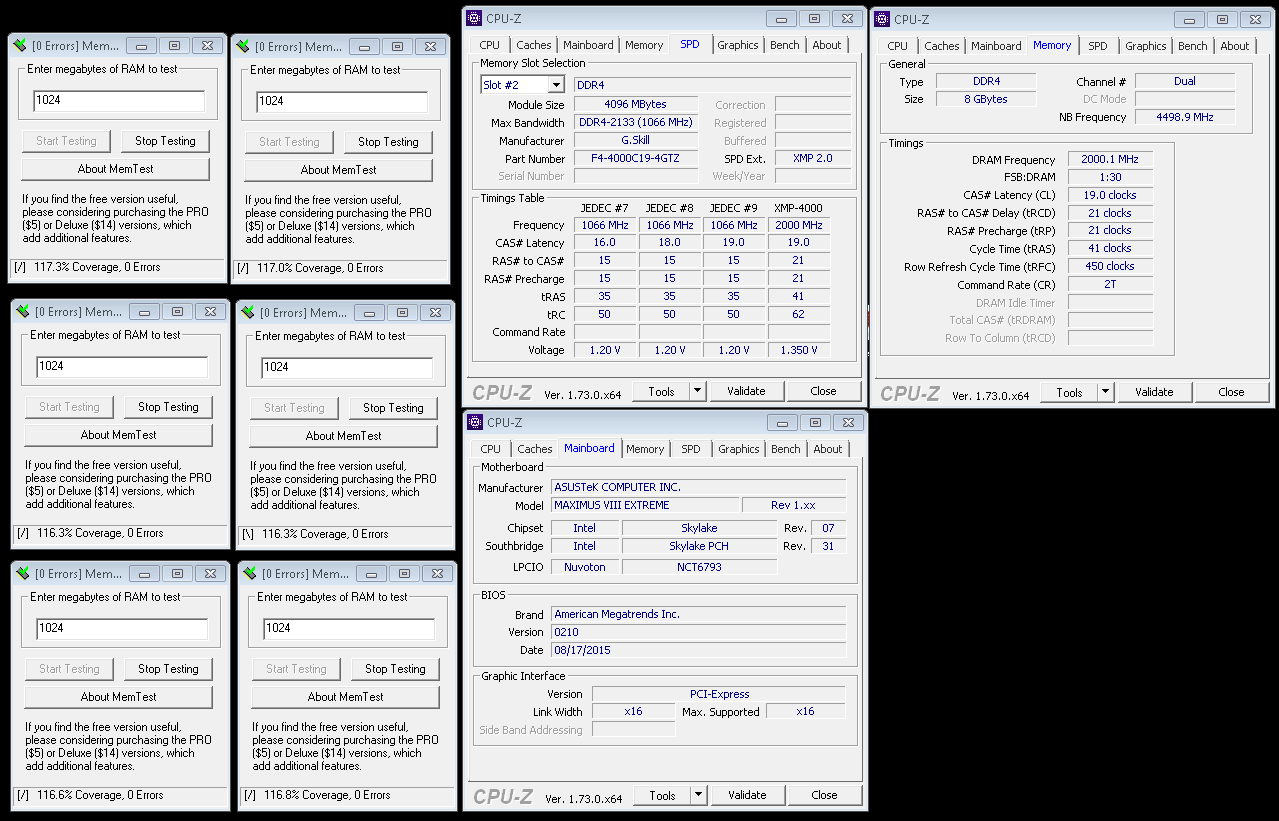Screen dimensions: 1279x821
Task: Open the Memory tab in the Mainboard window
Action: [x=645, y=449]
